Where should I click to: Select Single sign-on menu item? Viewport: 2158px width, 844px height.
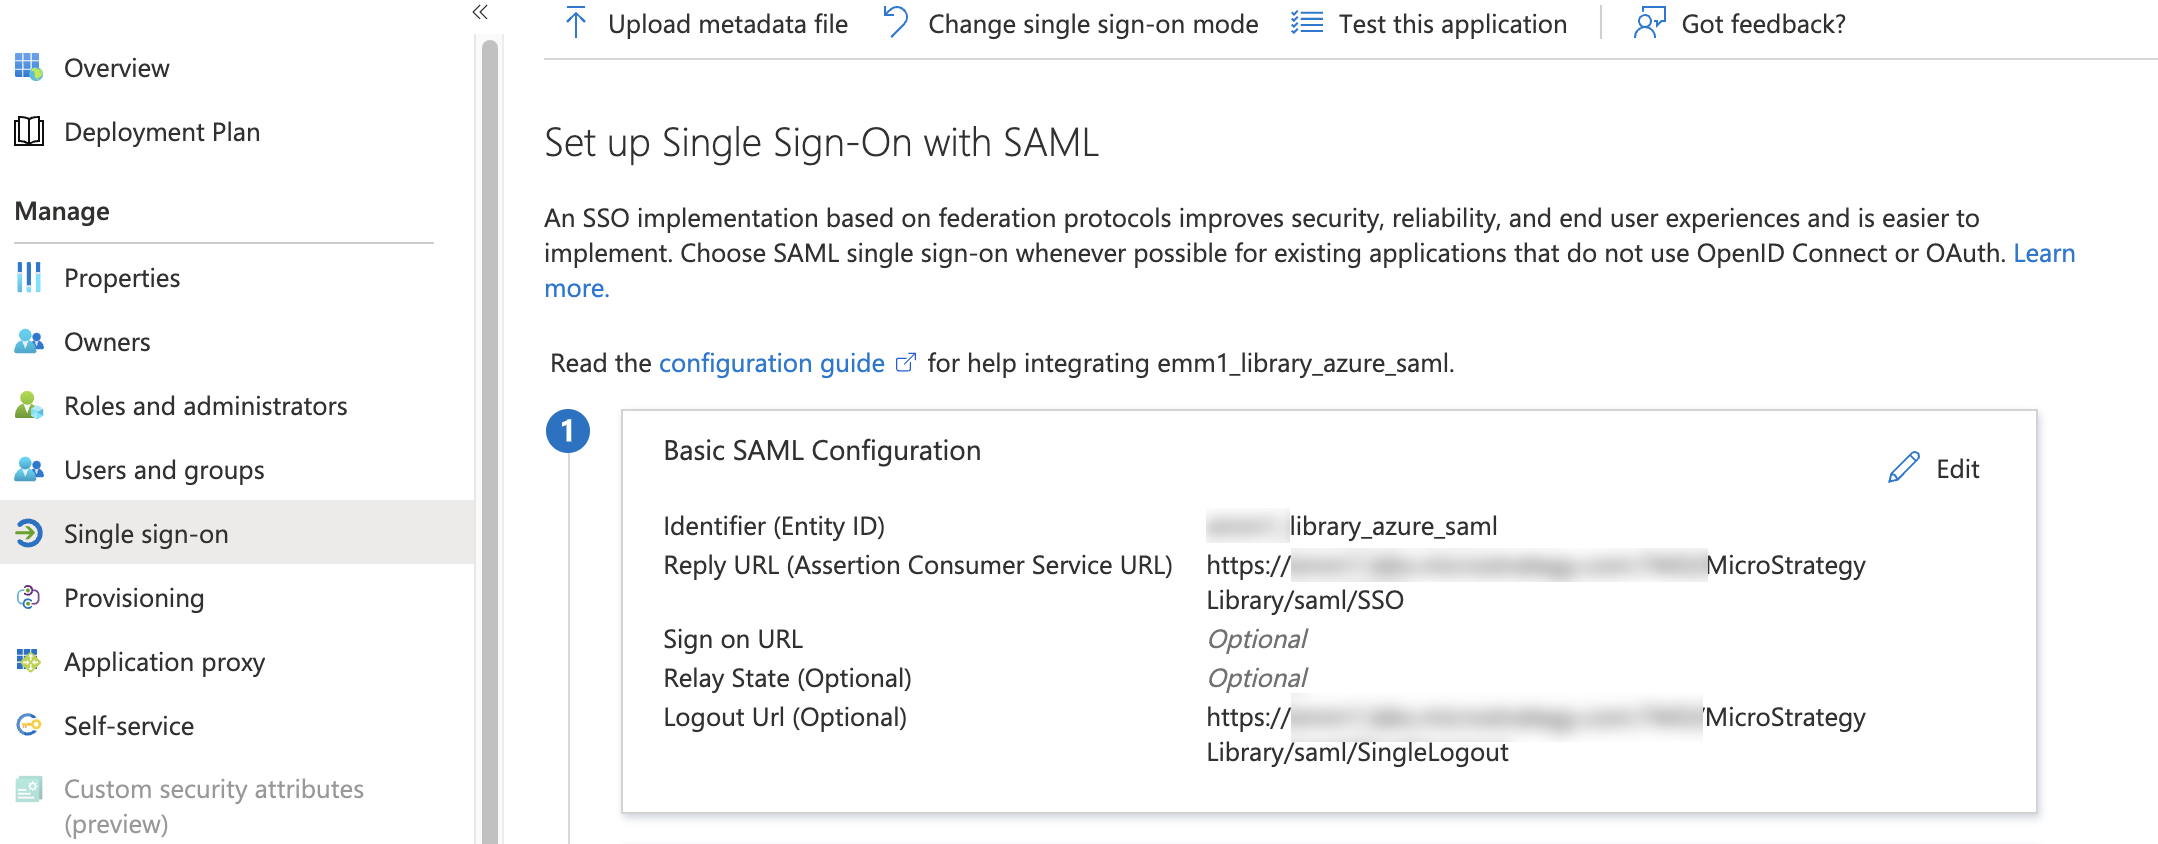coord(146,534)
